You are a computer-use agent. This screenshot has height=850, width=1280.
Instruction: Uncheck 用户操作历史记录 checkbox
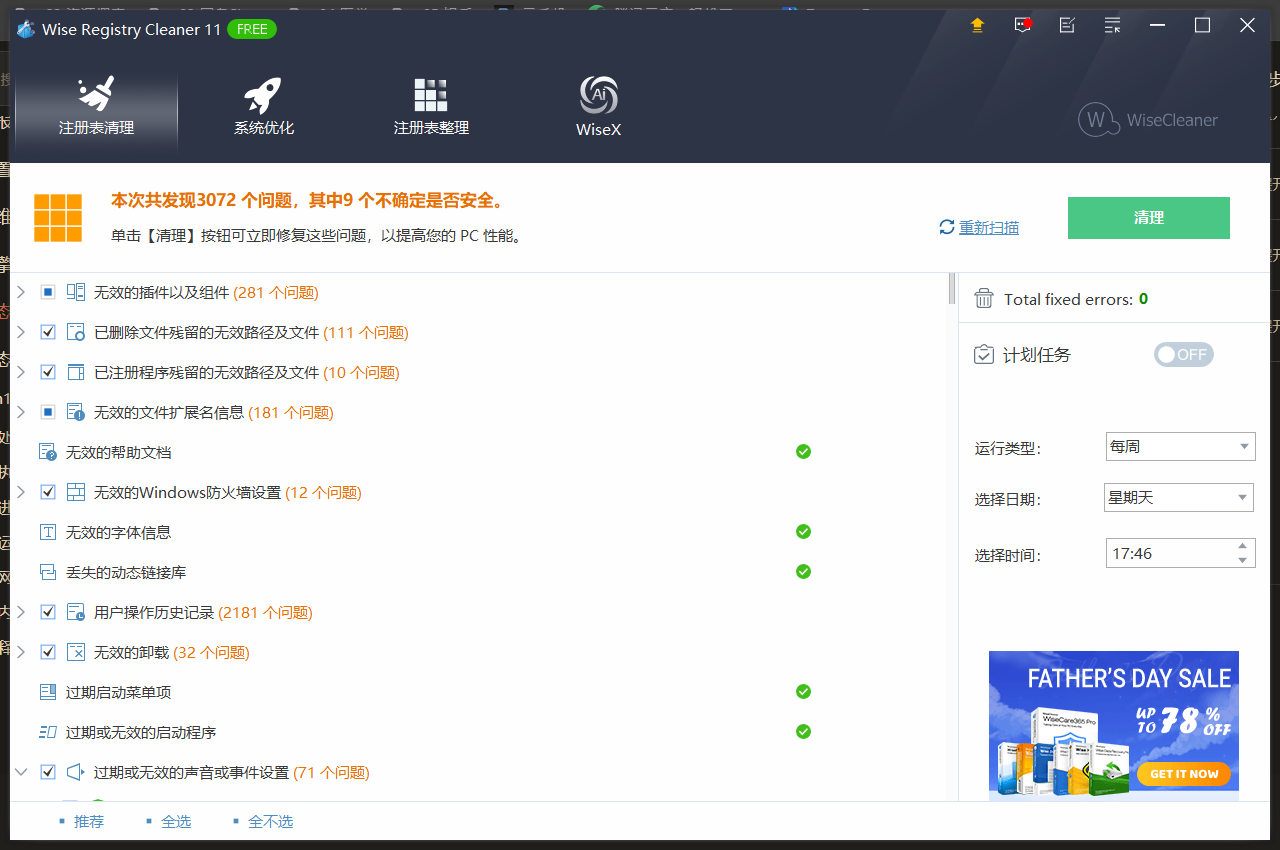48,612
